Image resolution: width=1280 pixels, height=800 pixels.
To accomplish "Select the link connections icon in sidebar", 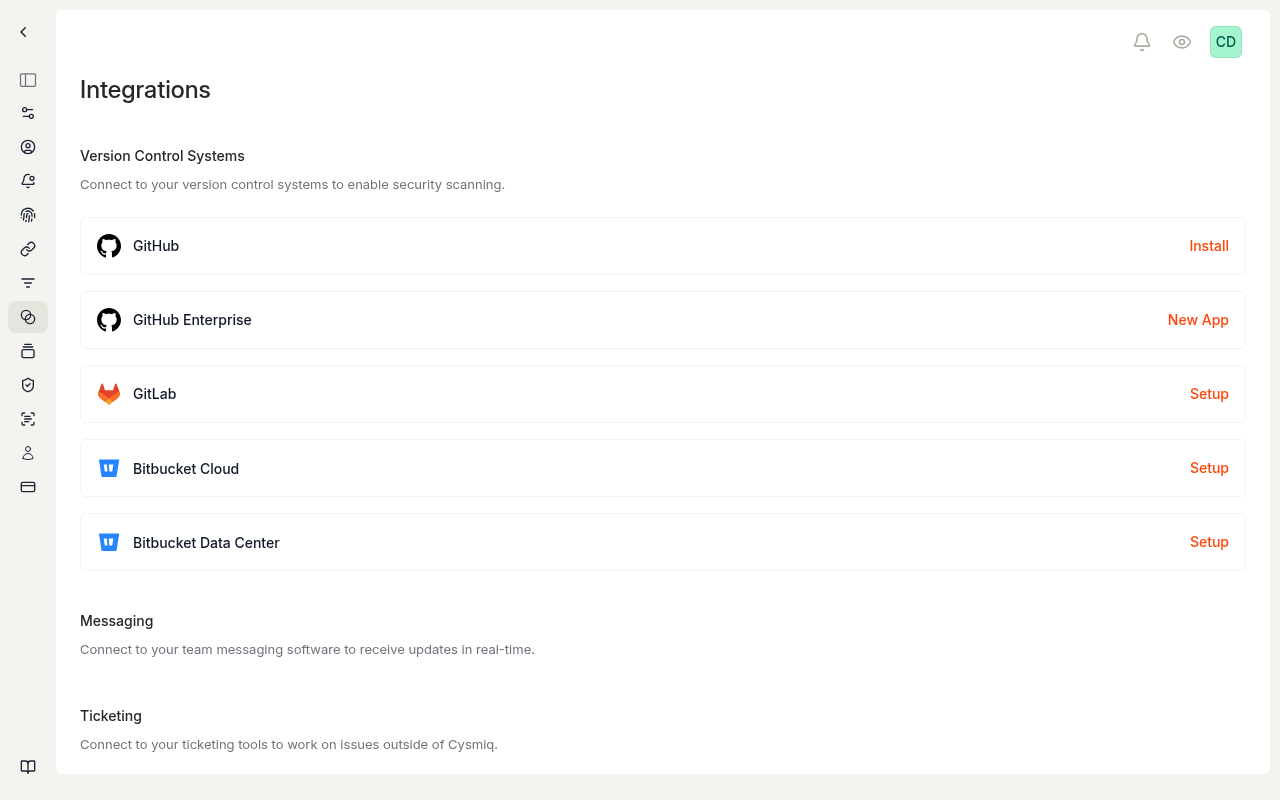I will (x=27, y=249).
